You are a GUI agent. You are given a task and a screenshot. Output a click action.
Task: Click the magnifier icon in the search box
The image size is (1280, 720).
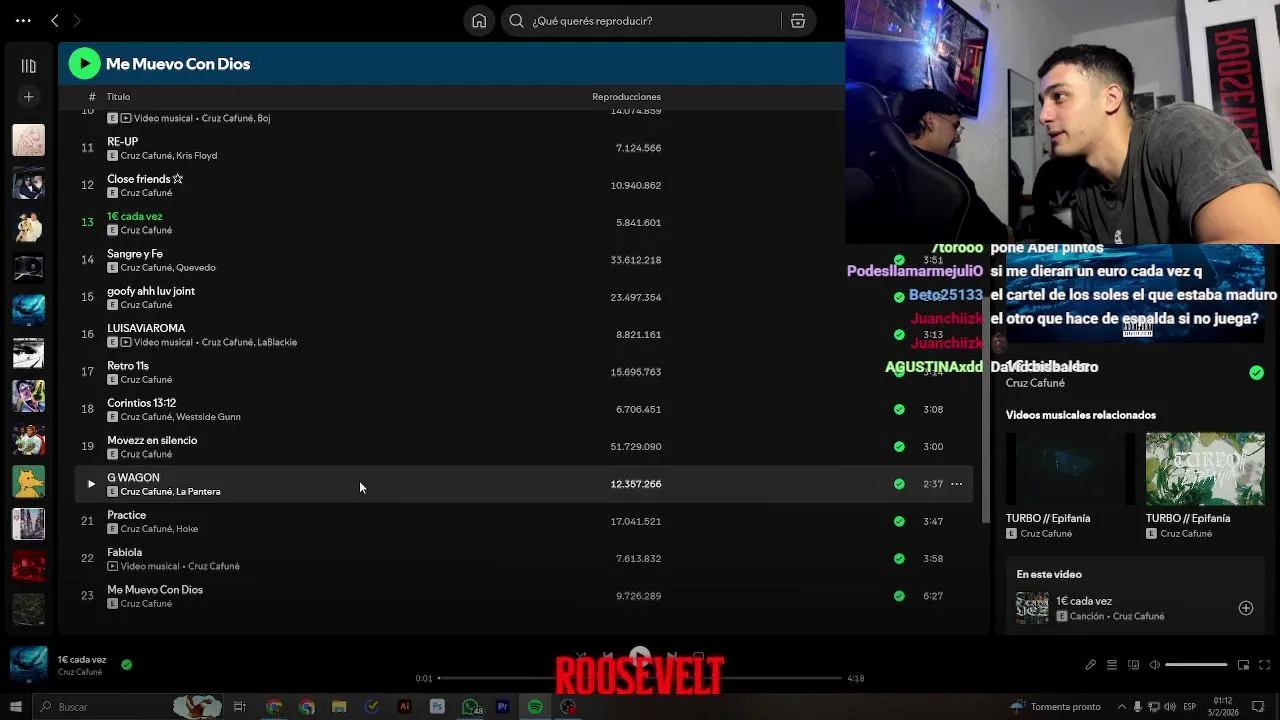click(516, 21)
